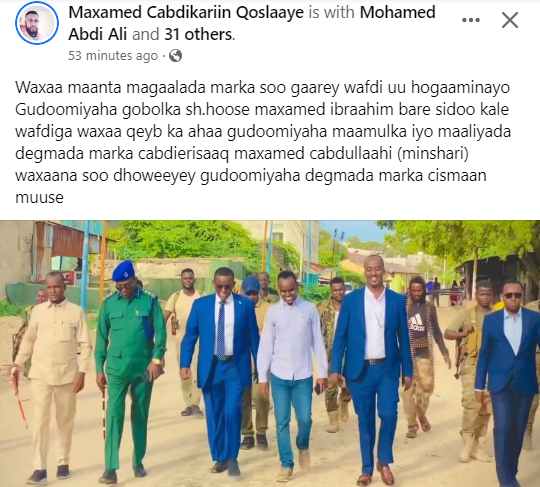Click the word muuse ending the caption
Screen dimensions: 540x487
click(x=39, y=198)
